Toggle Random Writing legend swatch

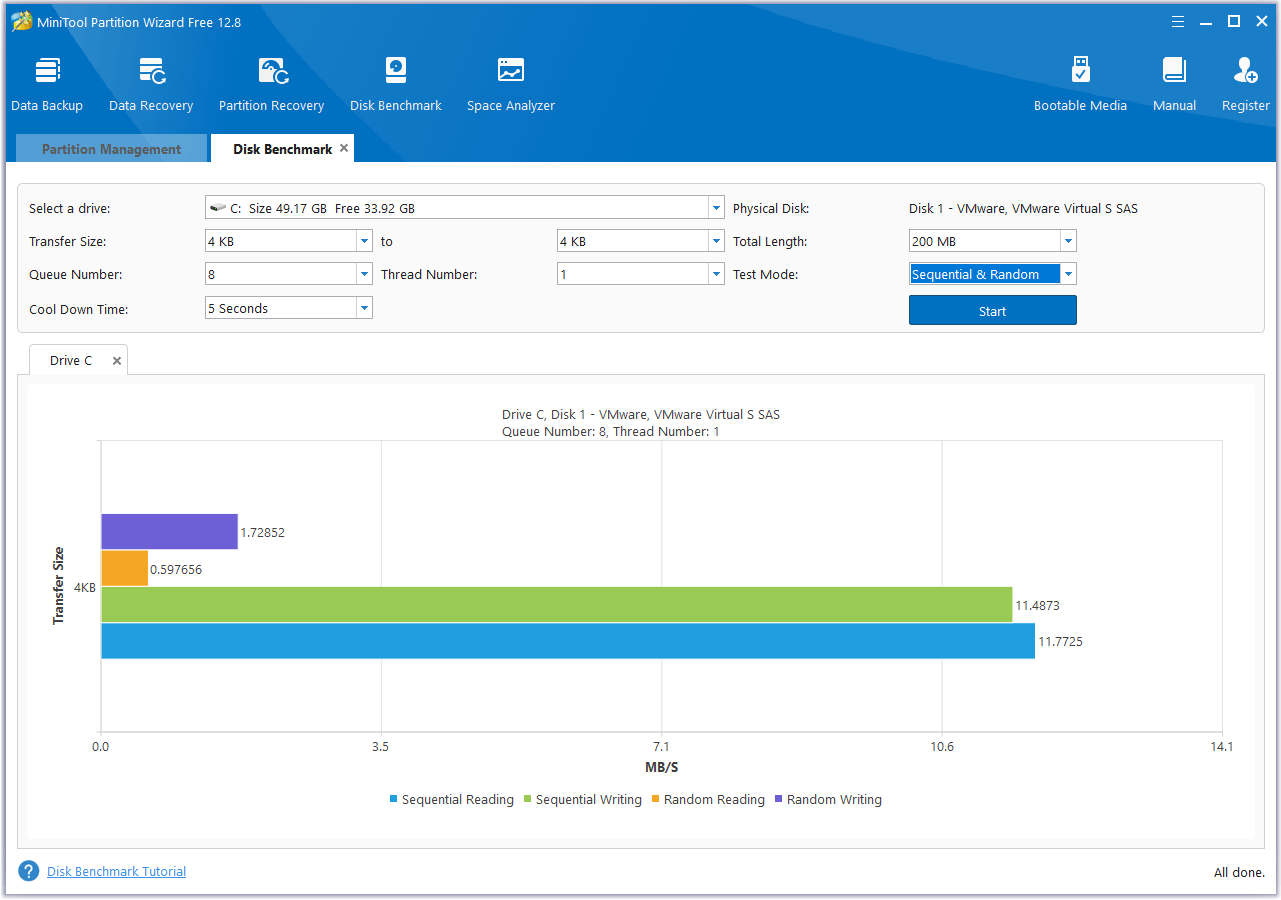tap(779, 799)
